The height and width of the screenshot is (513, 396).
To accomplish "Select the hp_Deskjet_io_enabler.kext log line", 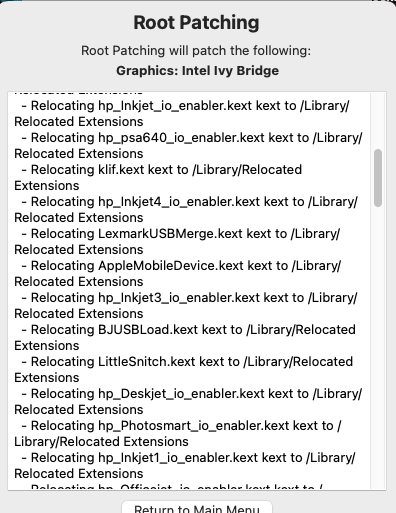I will click(x=188, y=402).
